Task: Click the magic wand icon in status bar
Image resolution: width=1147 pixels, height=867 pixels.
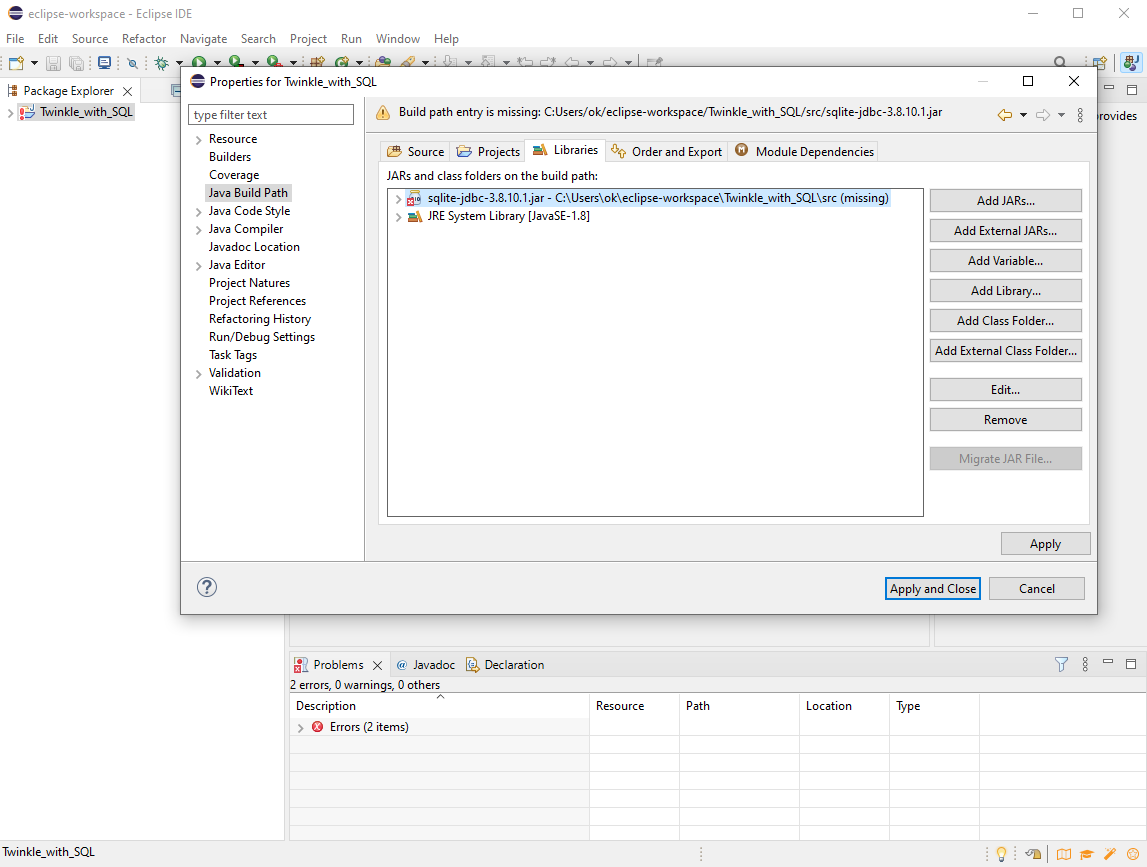Action: [1110, 854]
